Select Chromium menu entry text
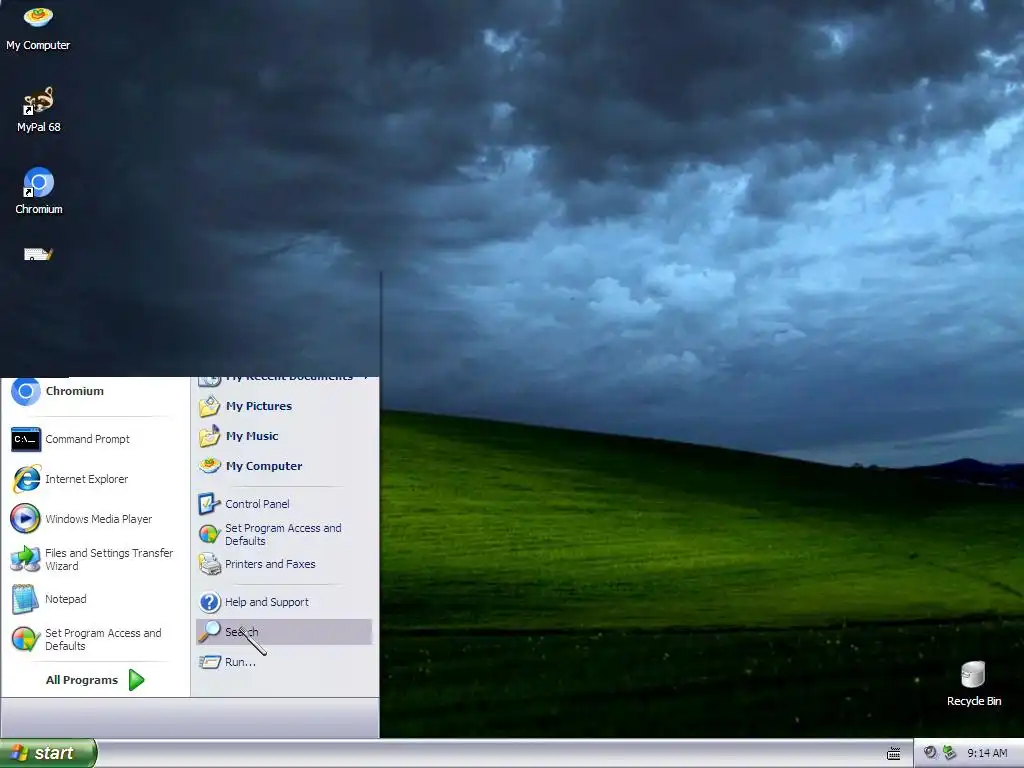This screenshot has width=1024, height=768. 74,391
